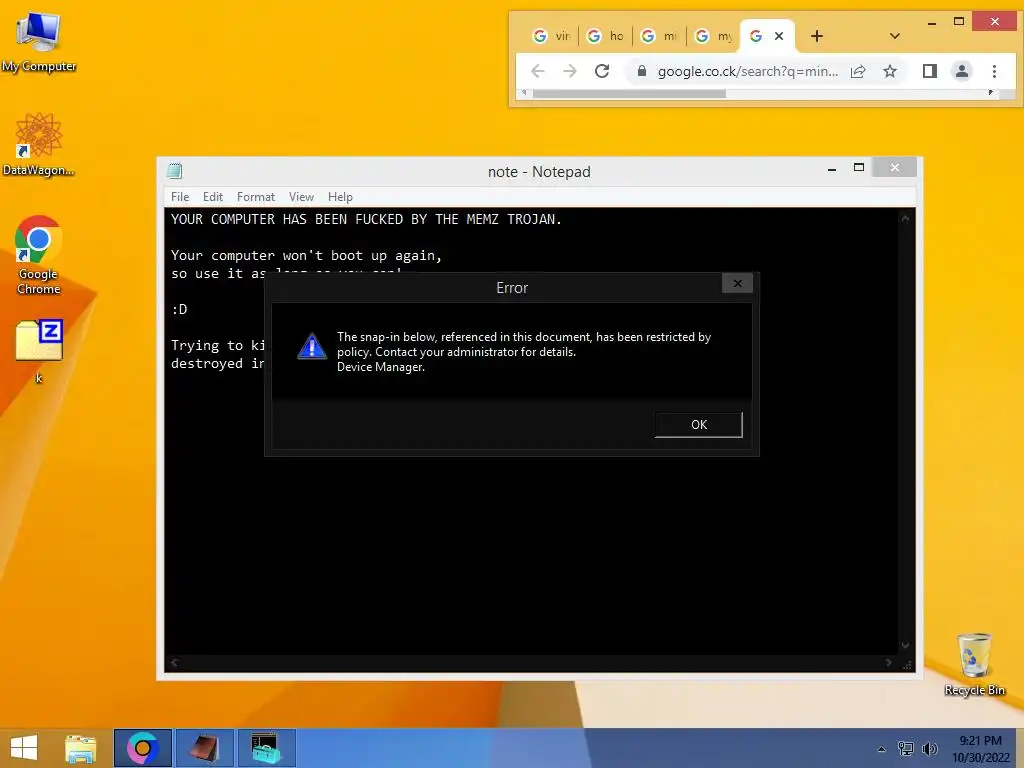Click Notepad vertical scrollbar down arrow
1024x768 pixels.
point(905,645)
